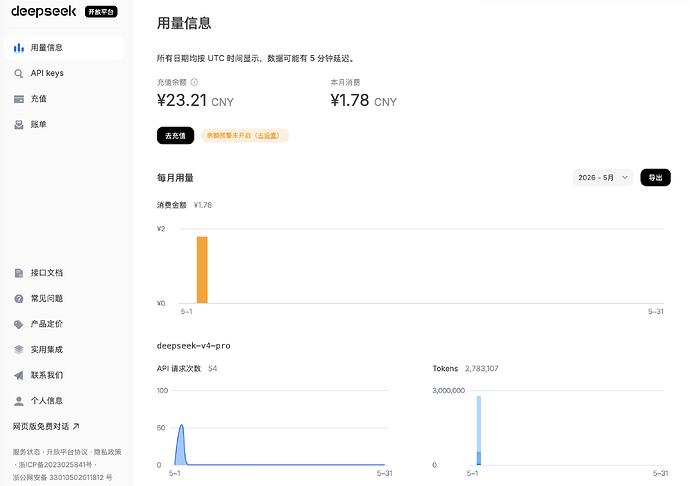Click the 导出 export button
This screenshot has width=690, height=486.
[x=655, y=177]
